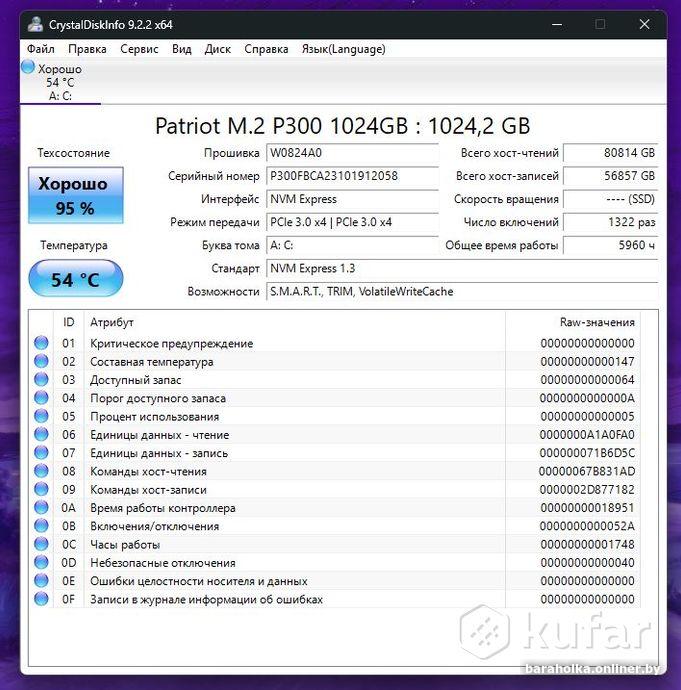Screen dimensions: 681x690
Task: Select the disk A: C: status orb
Action: point(28,67)
